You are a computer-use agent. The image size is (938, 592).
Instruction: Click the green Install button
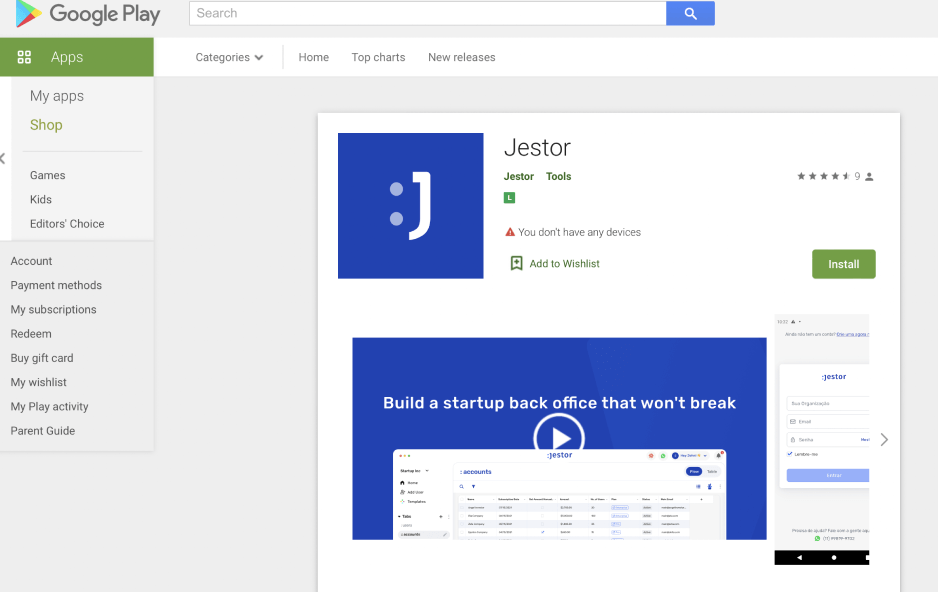843,264
